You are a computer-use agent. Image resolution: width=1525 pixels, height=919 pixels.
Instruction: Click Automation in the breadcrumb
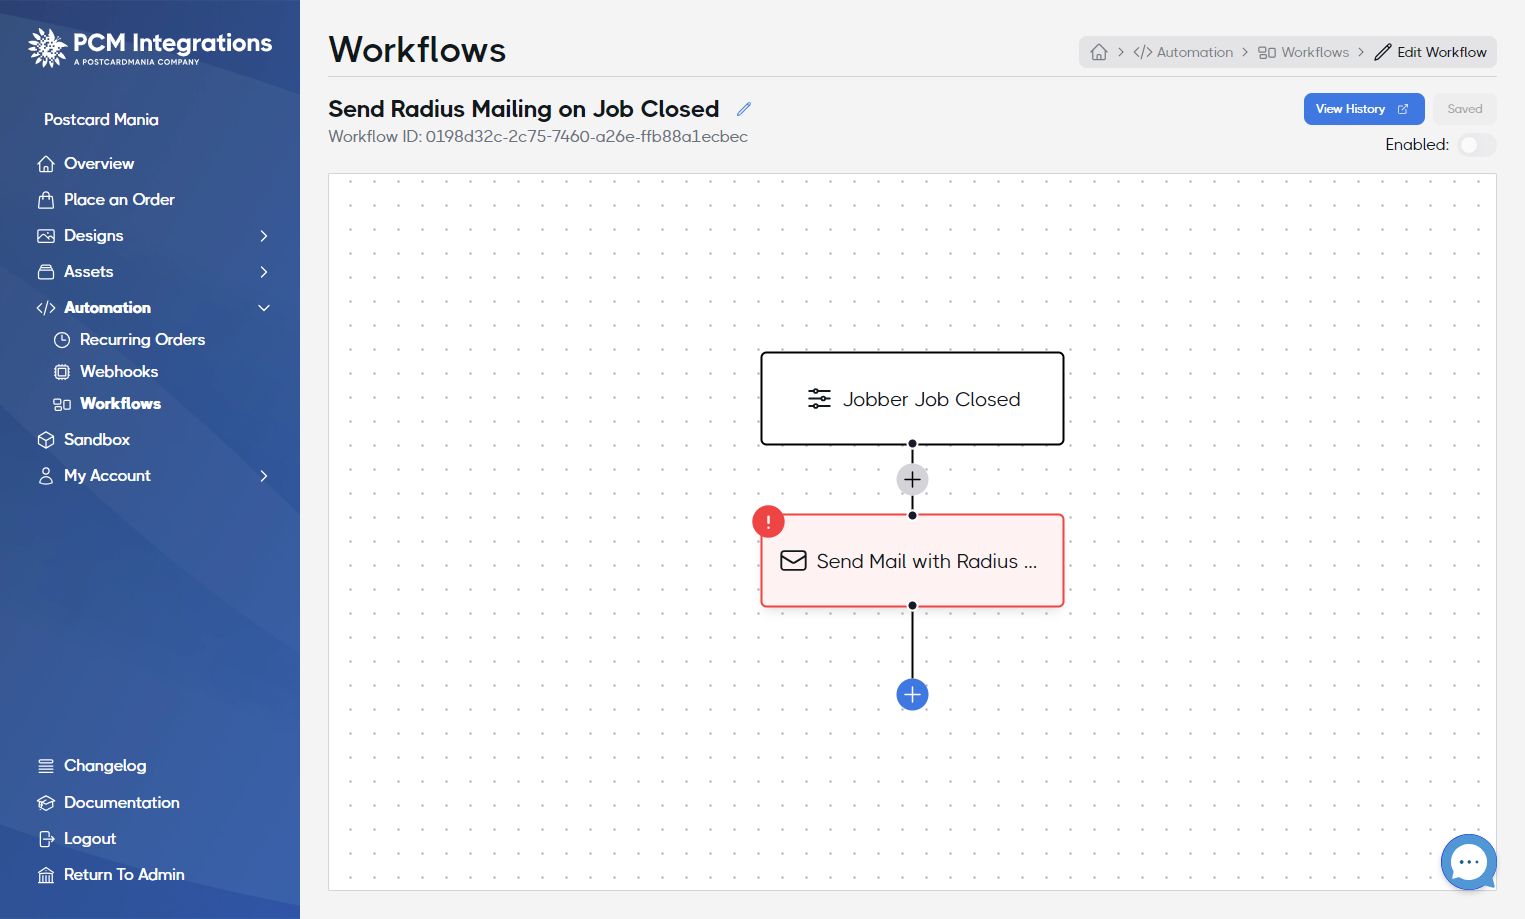tap(1183, 52)
